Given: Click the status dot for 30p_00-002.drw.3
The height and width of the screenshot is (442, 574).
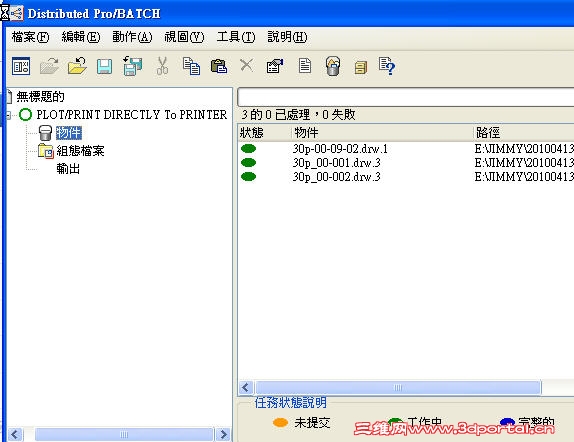Looking at the screenshot, I should [x=249, y=177].
